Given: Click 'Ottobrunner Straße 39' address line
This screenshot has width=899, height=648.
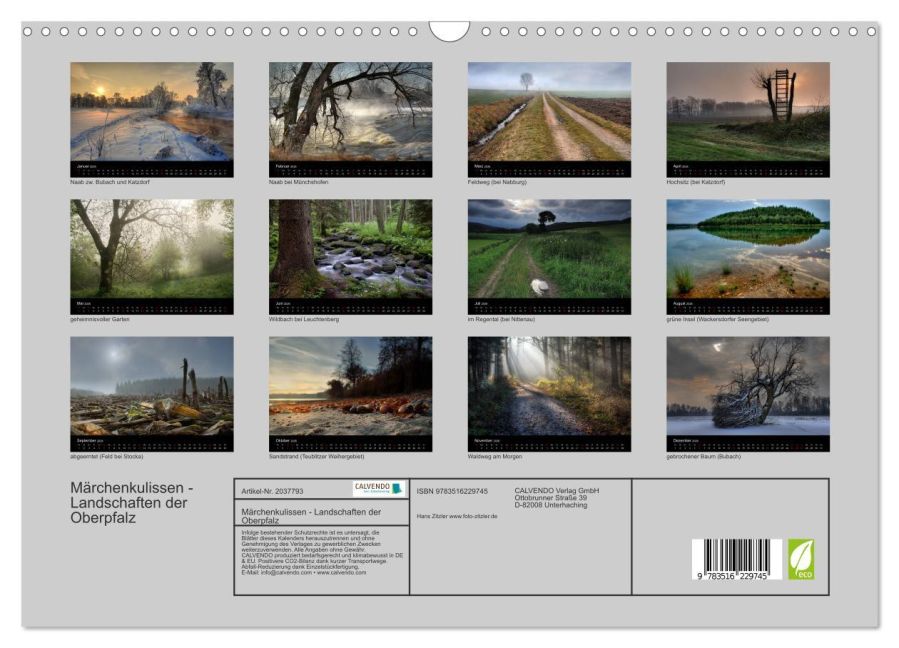Looking at the screenshot, I should (x=550, y=498).
